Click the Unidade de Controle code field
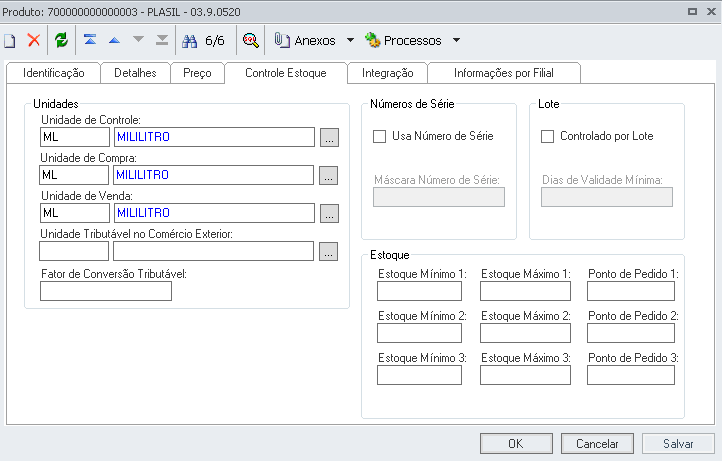This screenshot has height=461, width=722. pos(75,137)
